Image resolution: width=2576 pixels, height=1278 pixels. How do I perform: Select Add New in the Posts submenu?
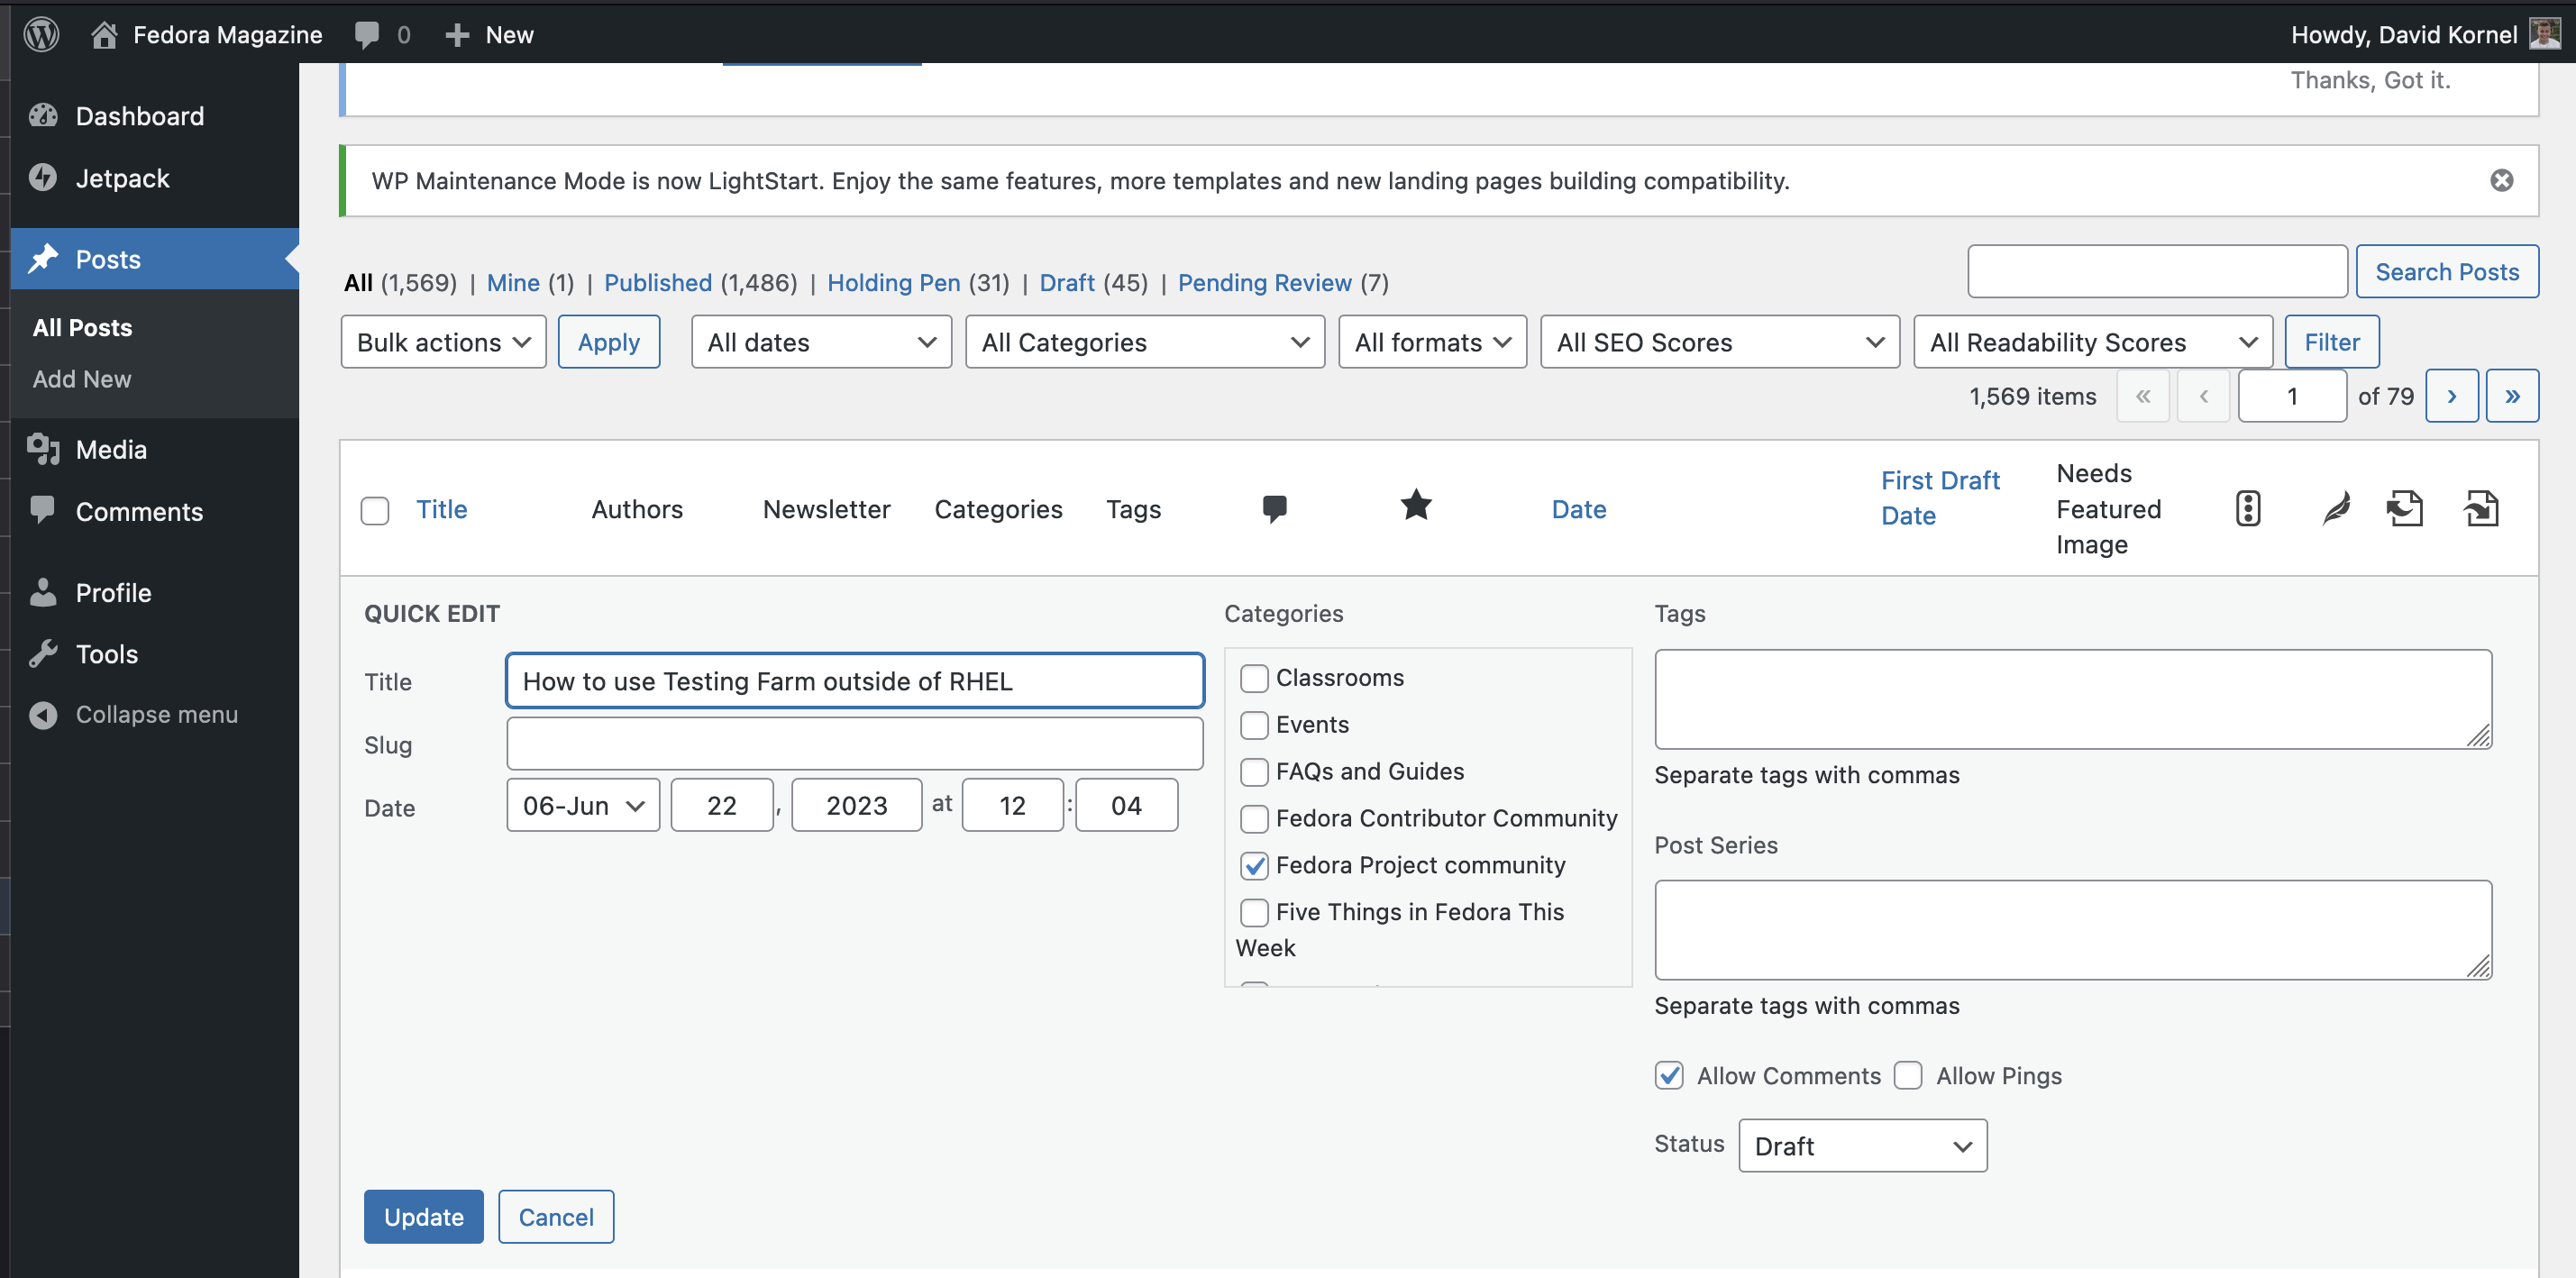82,379
